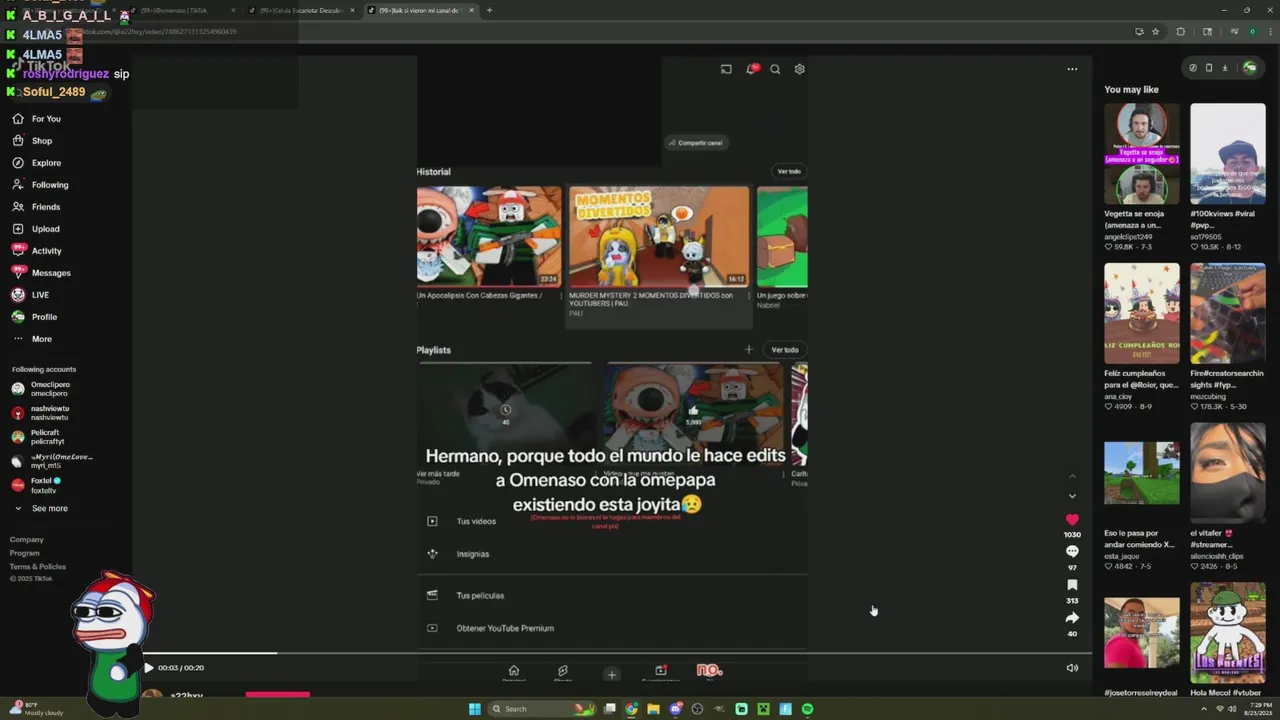
Task: Open the For You feed
Action: click(36, 119)
